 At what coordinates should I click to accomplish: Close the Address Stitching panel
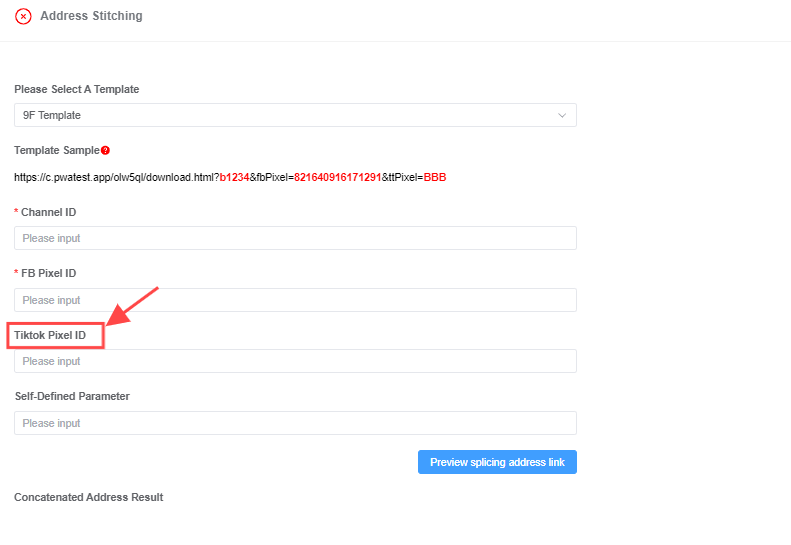coord(23,16)
